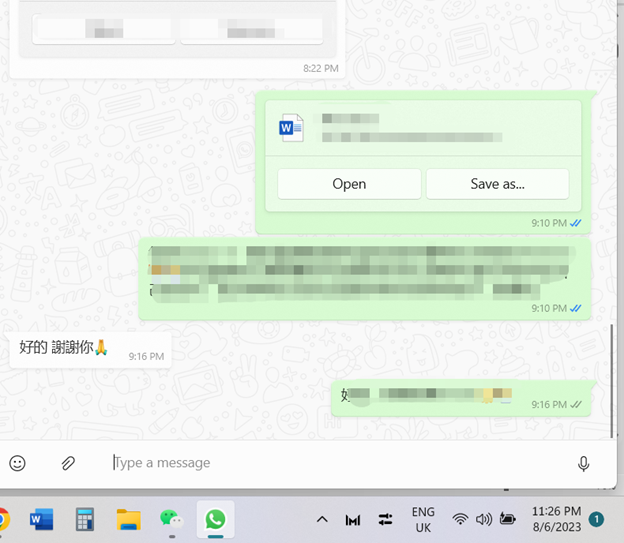
Task: Click Open on the attached document
Action: click(x=349, y=184)
